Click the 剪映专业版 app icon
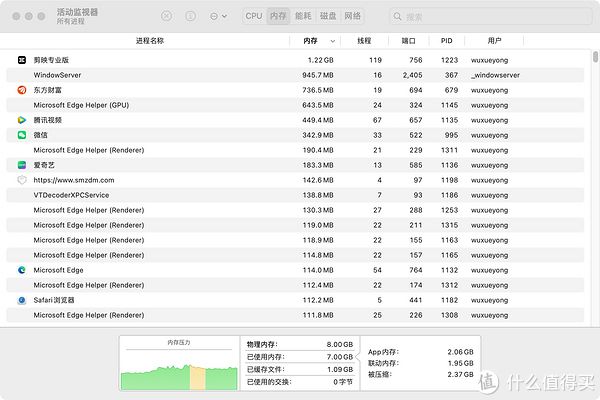600x400 pixels. point(22,60)
